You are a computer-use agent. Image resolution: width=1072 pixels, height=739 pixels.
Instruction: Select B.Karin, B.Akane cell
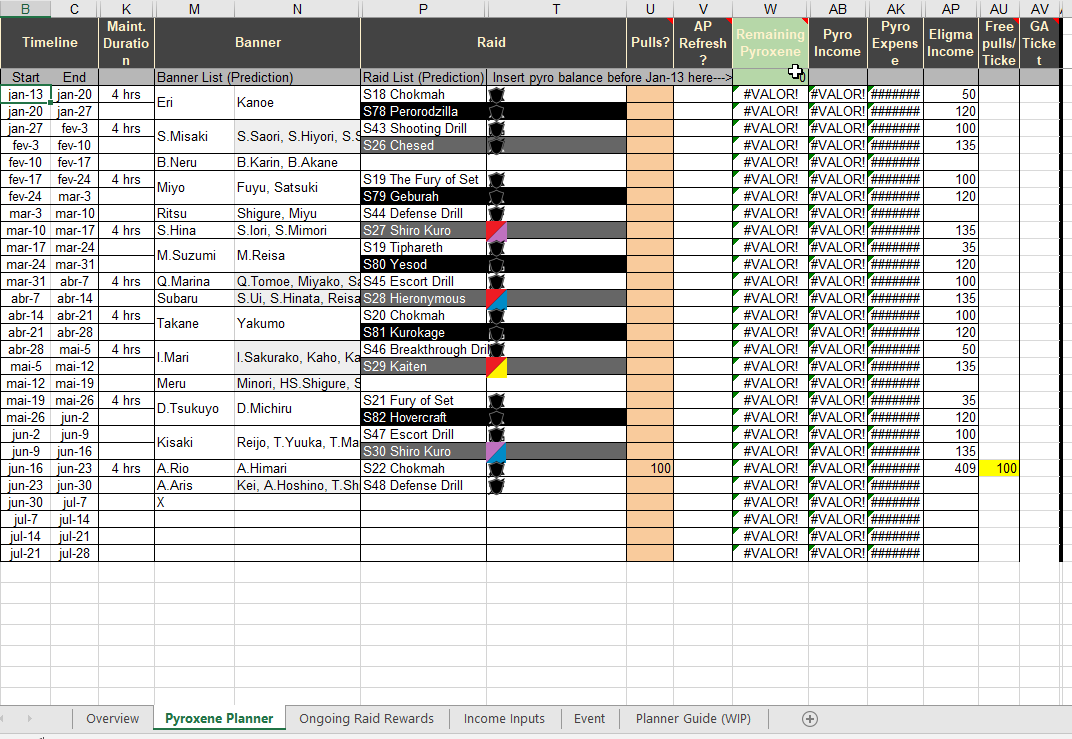pos(297,162)
